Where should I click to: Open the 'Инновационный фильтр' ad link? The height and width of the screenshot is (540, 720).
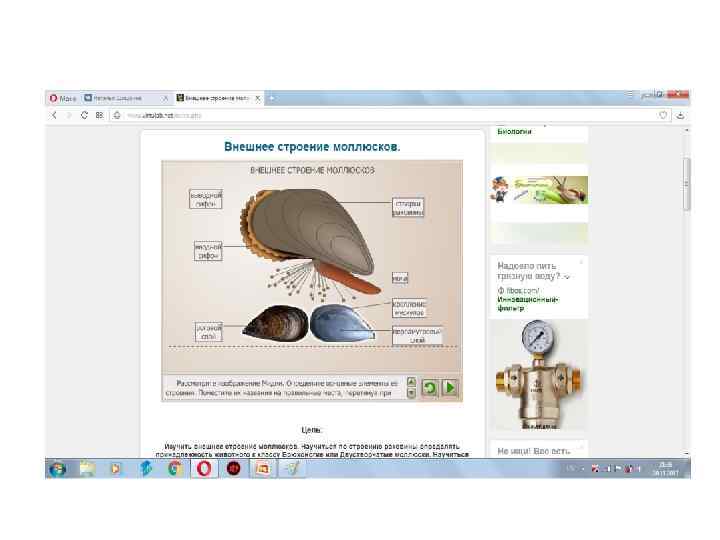[x=528, y=304]
